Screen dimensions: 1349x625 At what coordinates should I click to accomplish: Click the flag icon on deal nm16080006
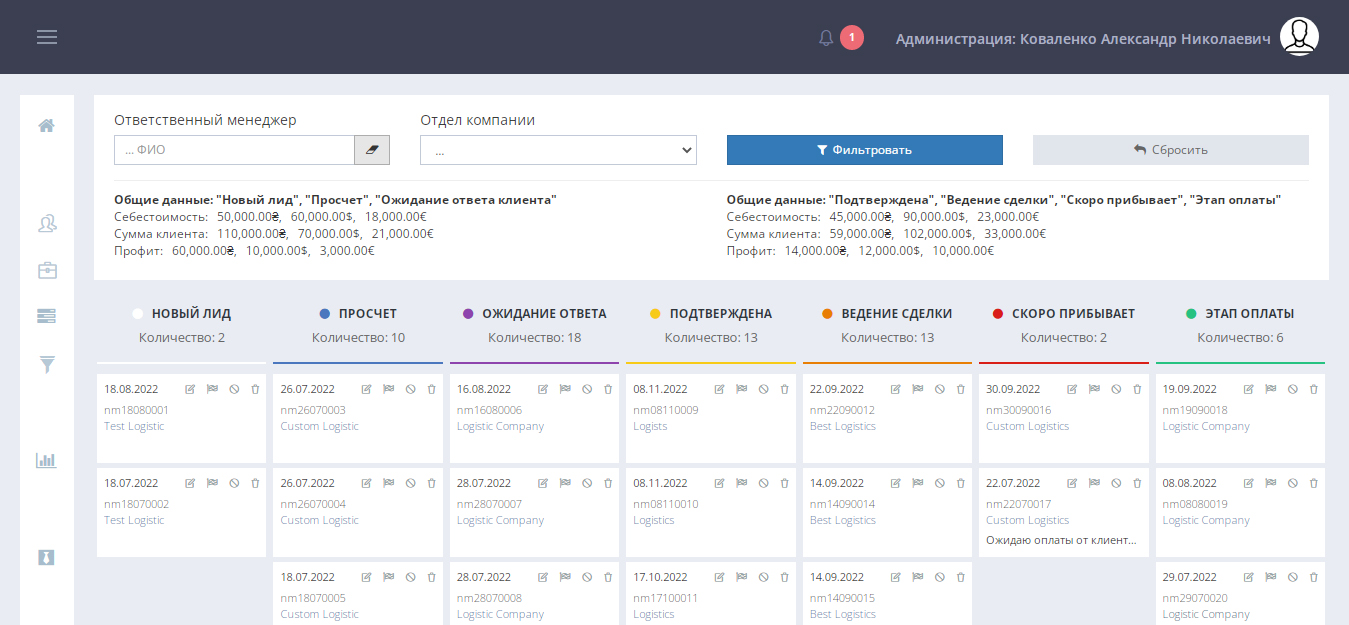click(x=564, y=389)
